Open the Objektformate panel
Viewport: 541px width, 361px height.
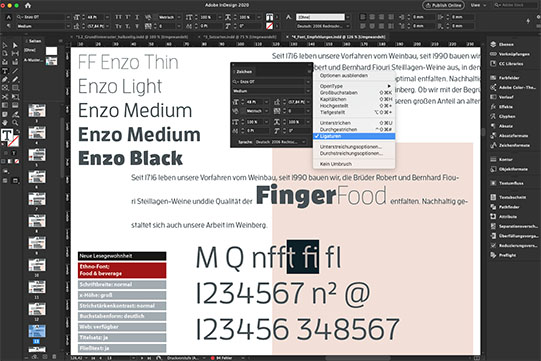pos(509,169)
